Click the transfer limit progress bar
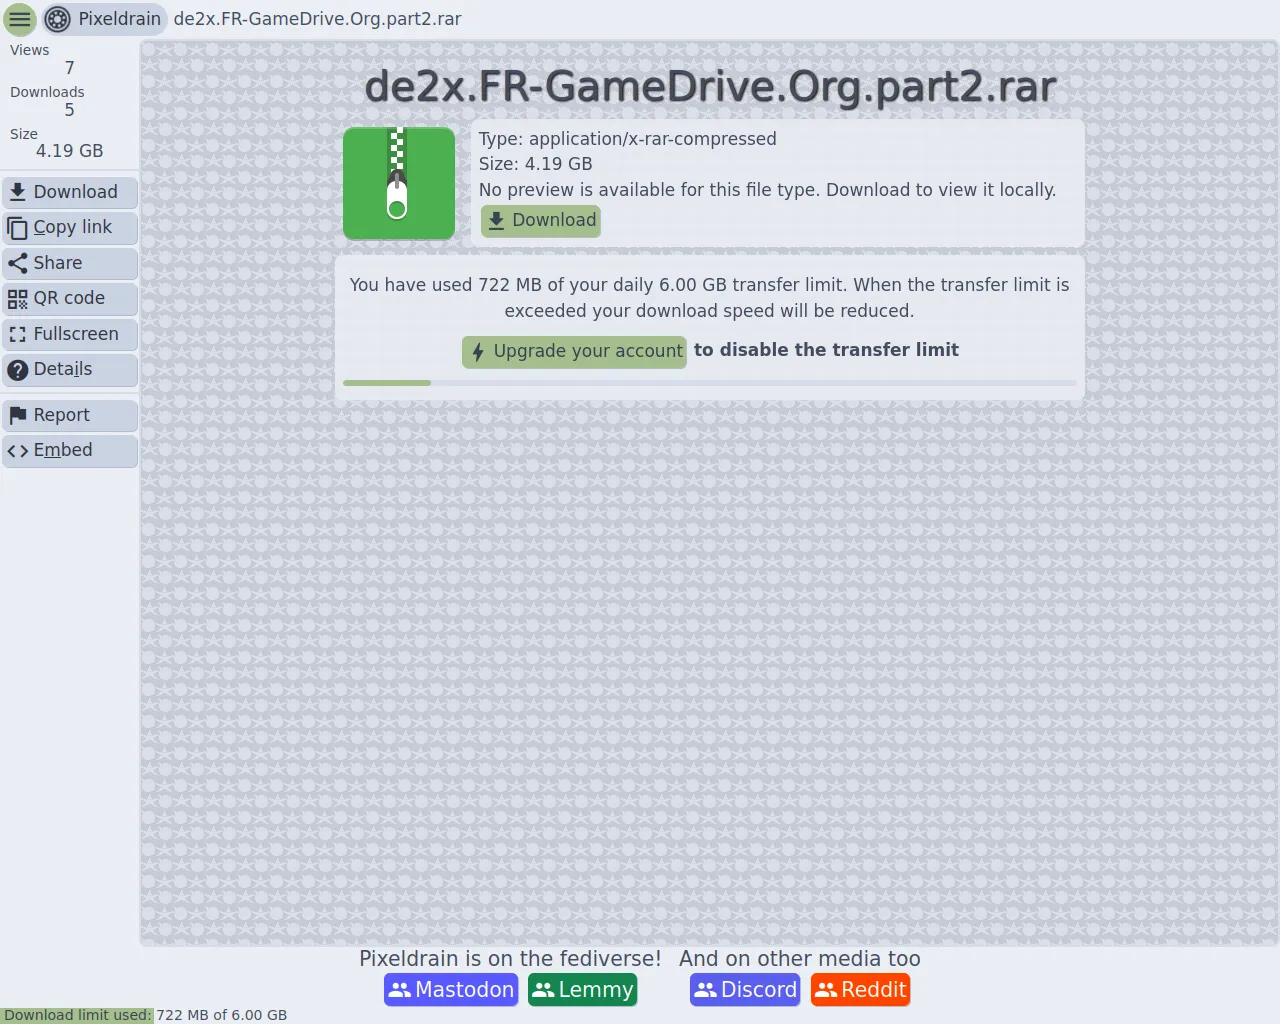This screenshot has height=1024, width=1280. pos(710,383)
